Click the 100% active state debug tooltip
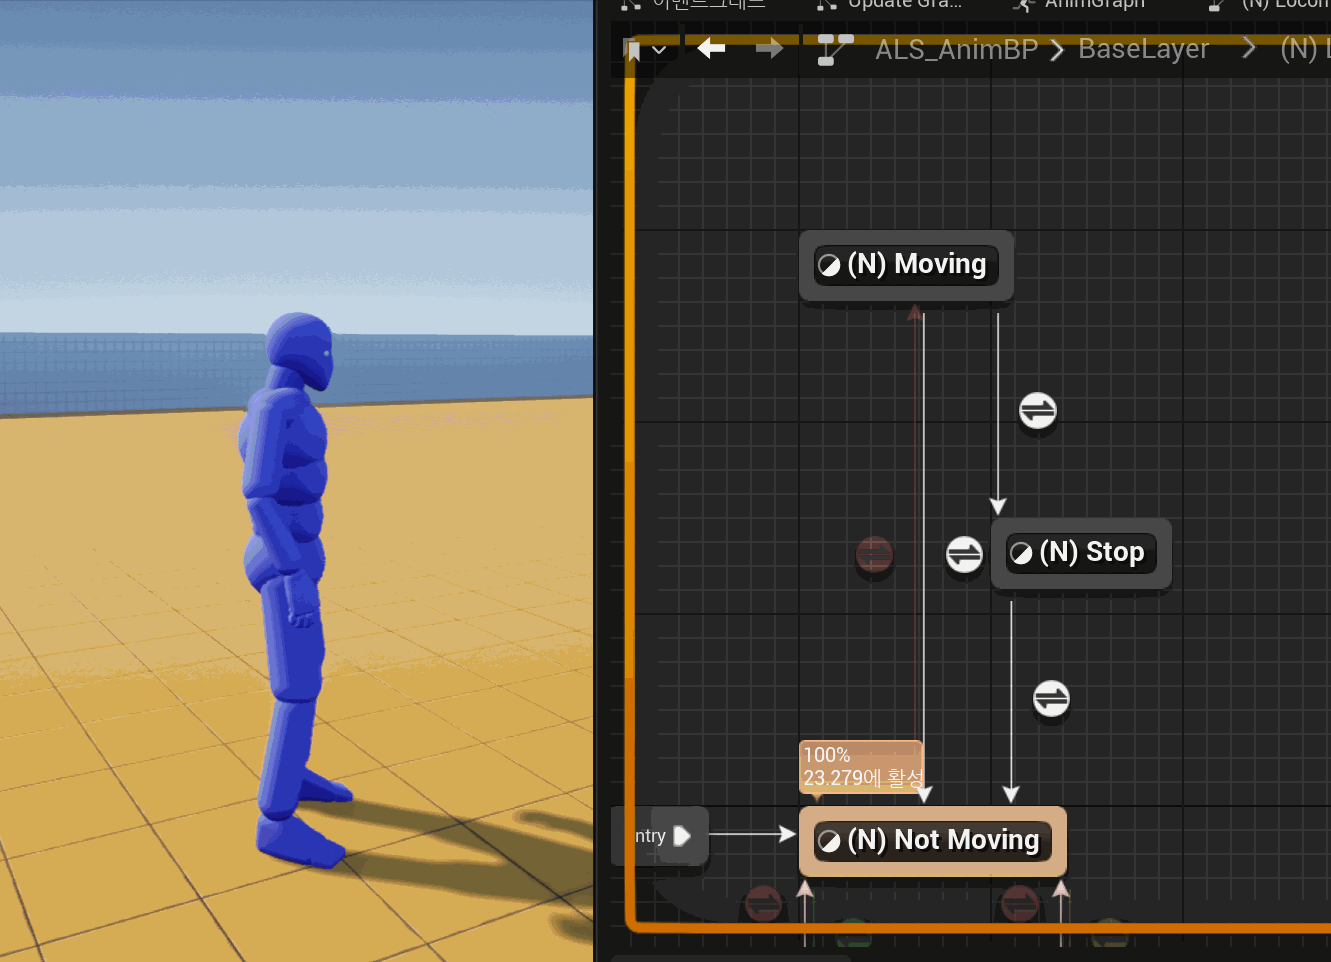Image resolution: width=1331 pixels, height=962 pixels. point(861,767)
